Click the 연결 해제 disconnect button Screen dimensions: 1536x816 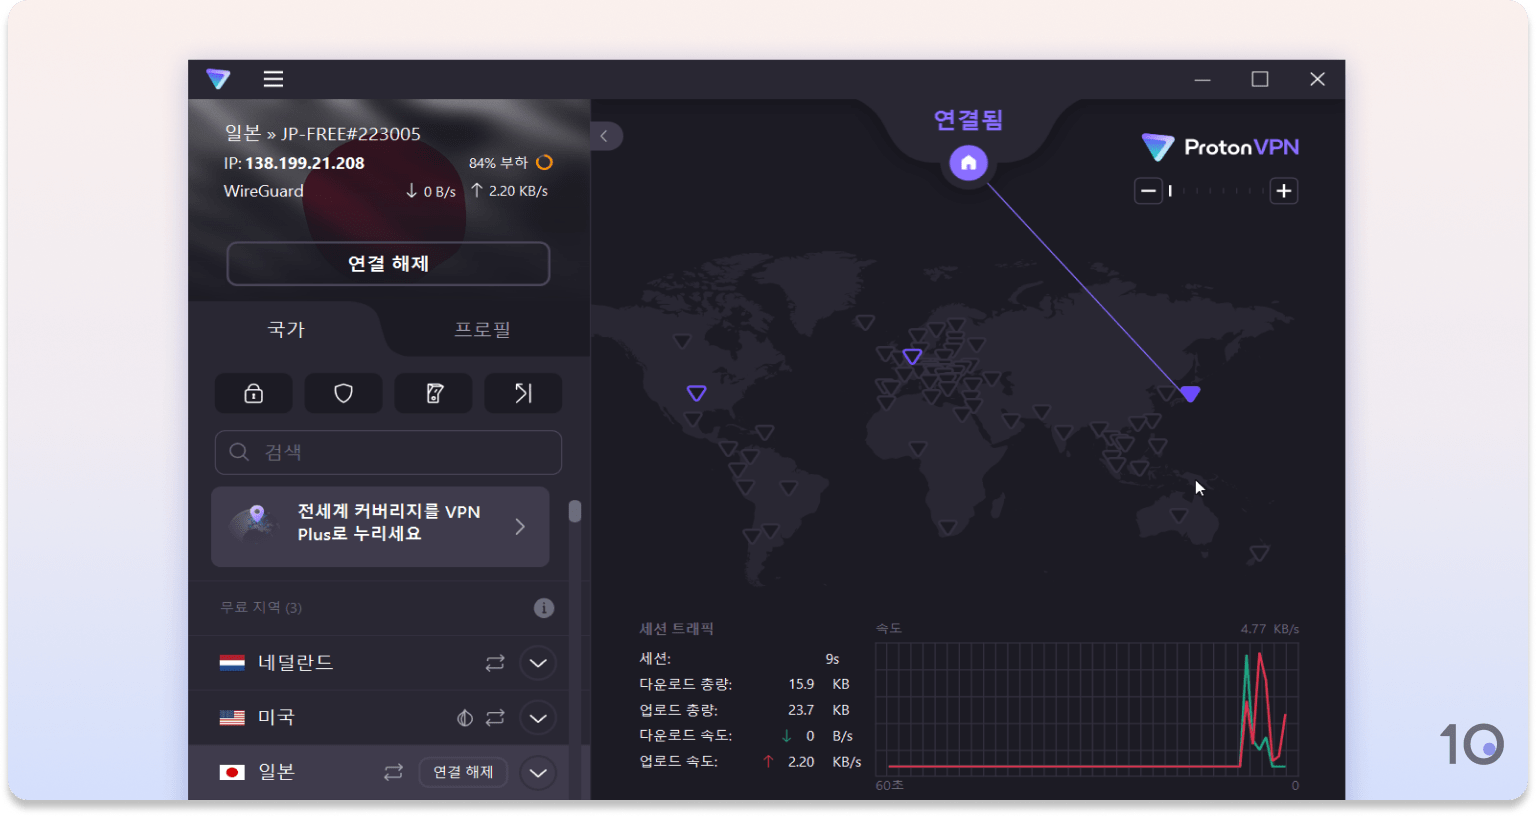coord(388,263)
